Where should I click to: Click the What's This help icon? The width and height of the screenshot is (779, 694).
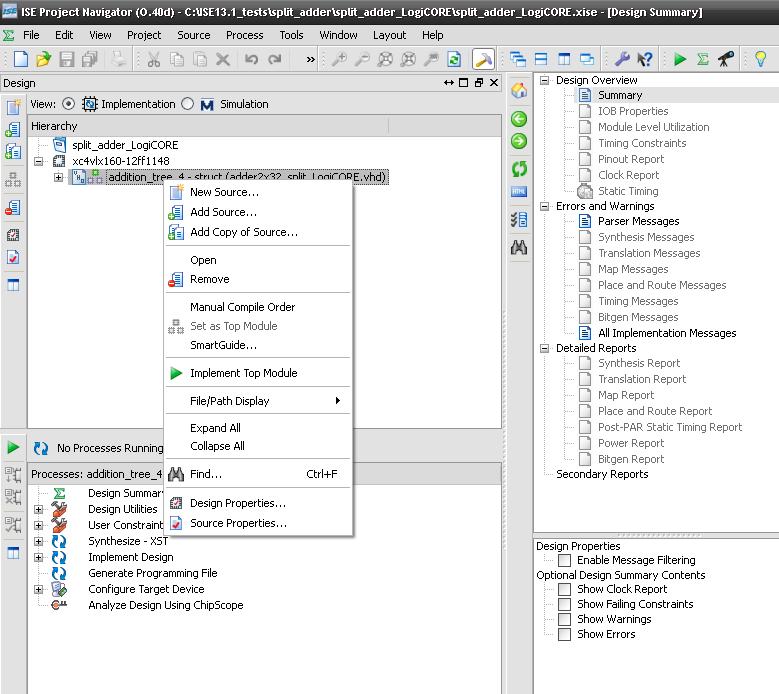point(644,60)
